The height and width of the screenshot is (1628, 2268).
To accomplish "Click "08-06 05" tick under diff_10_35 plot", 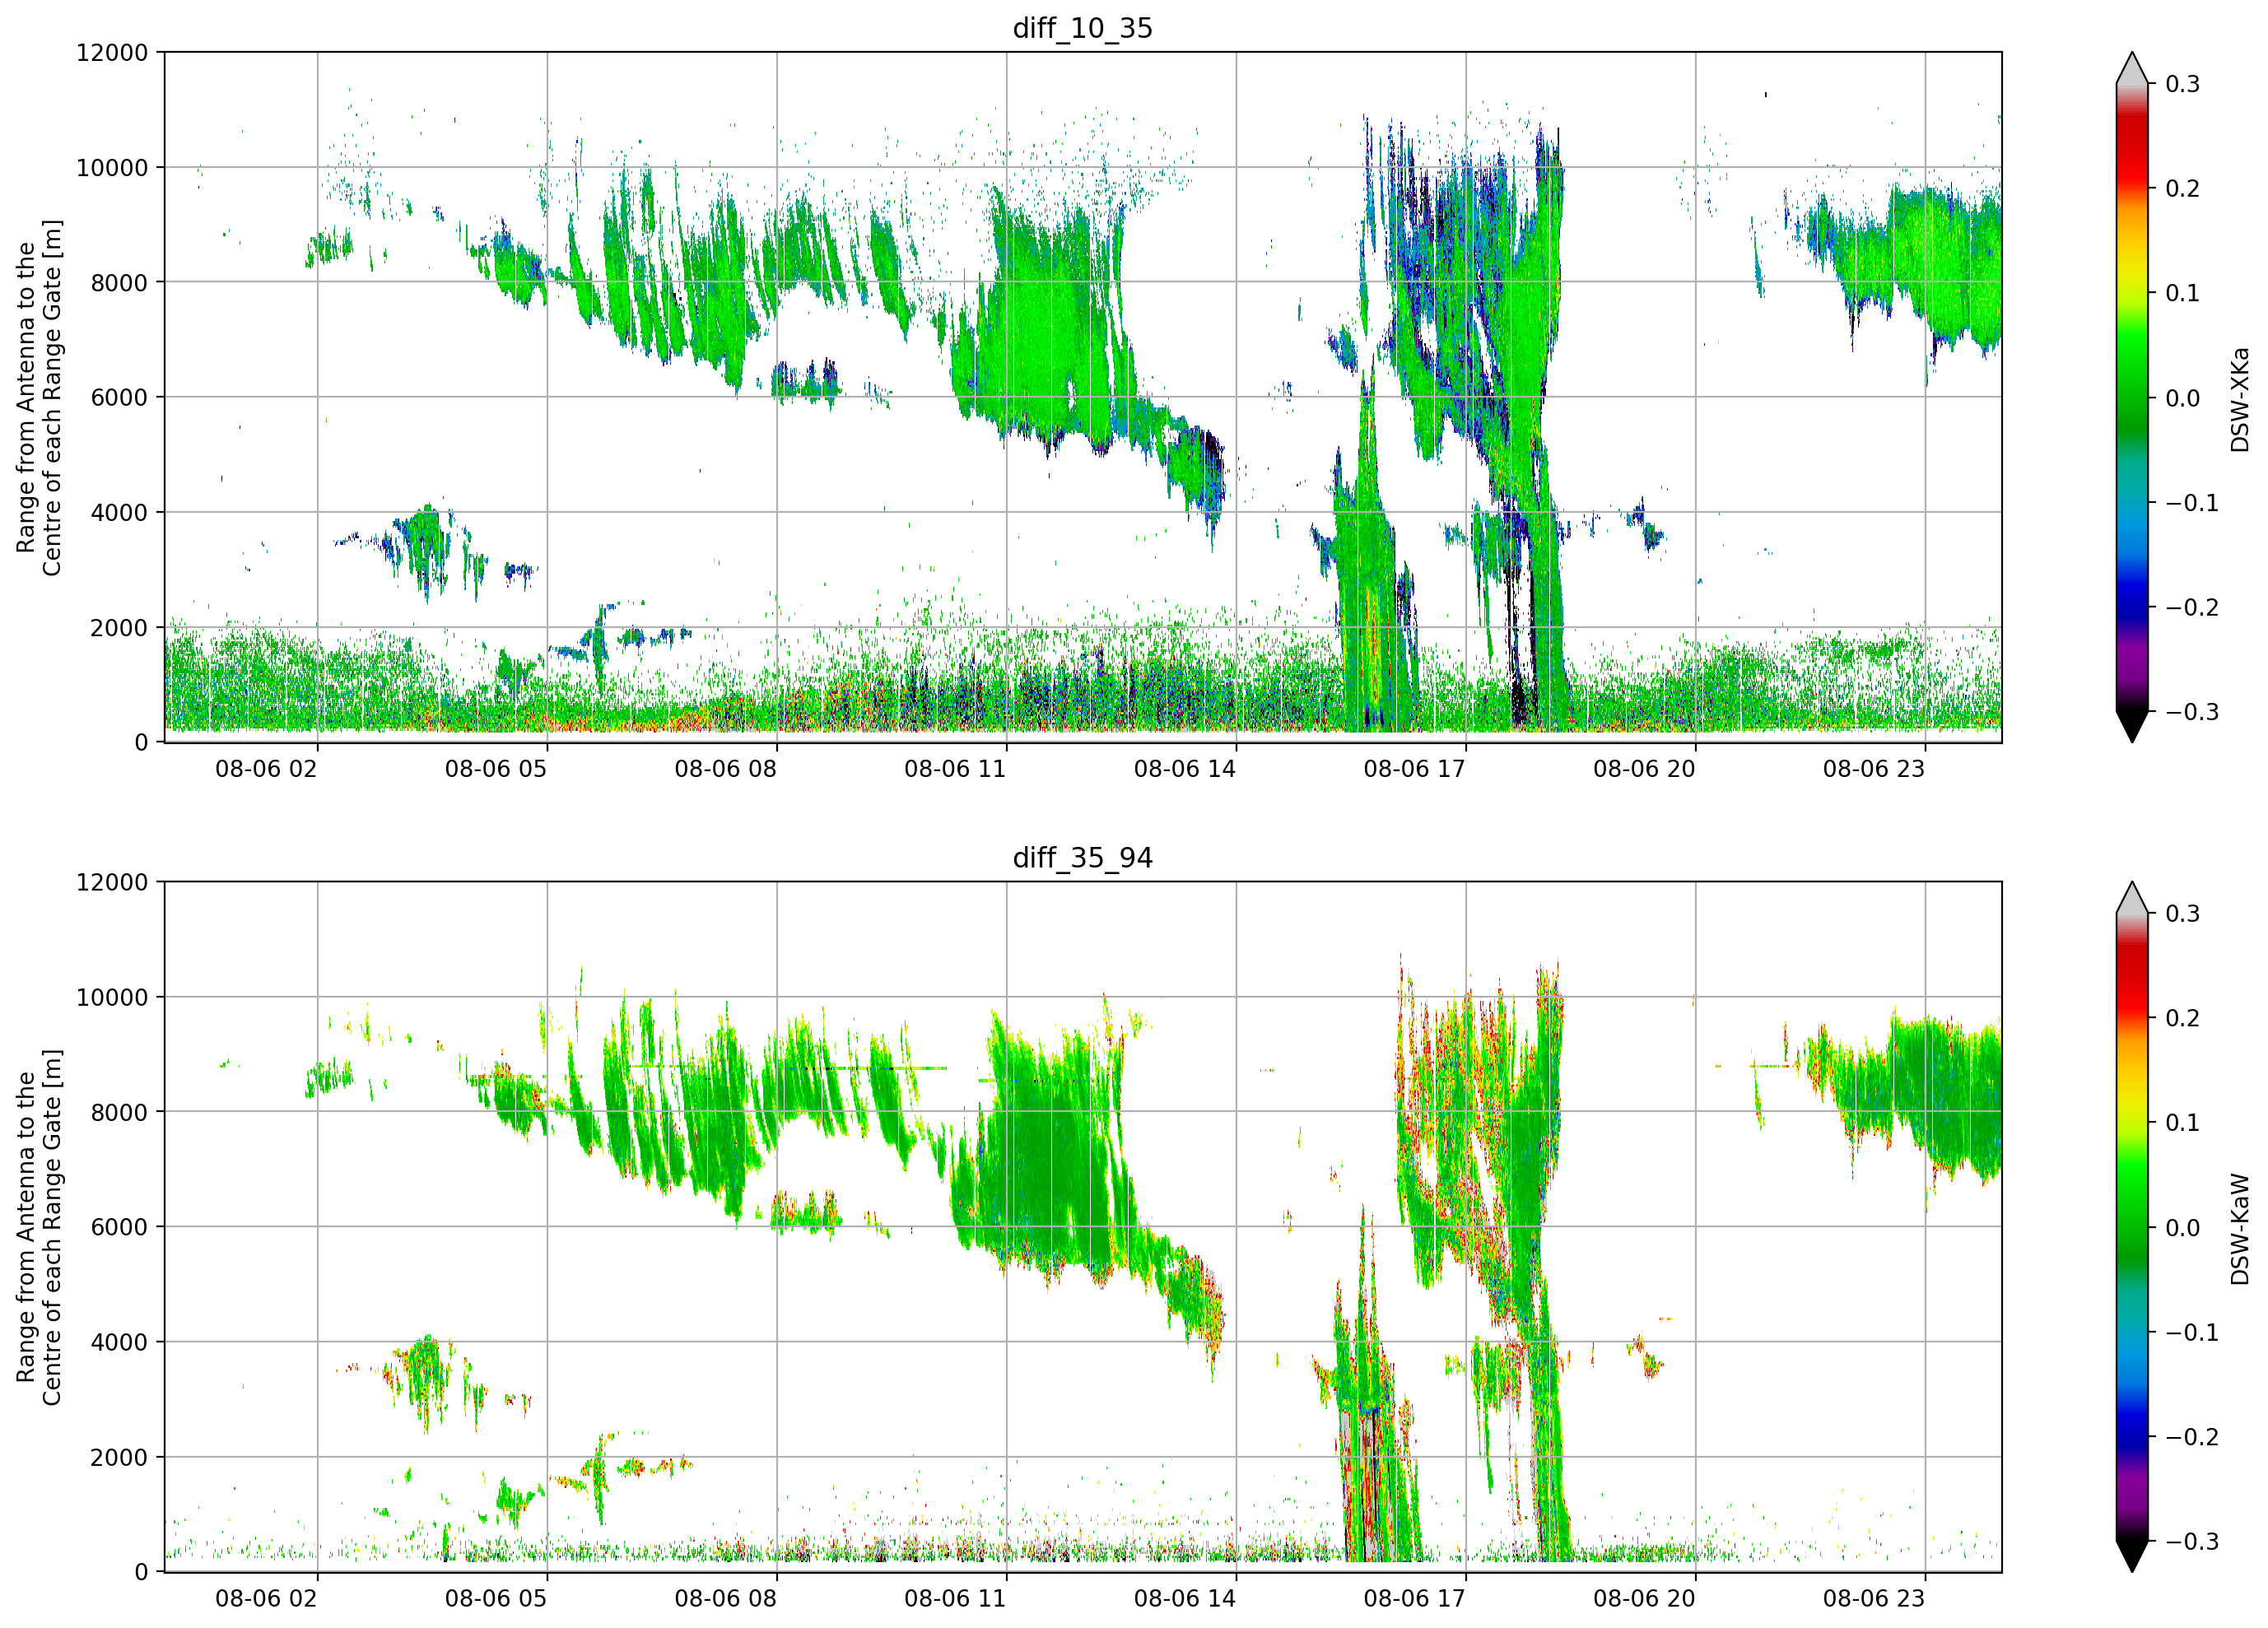I will click(496, 769).
